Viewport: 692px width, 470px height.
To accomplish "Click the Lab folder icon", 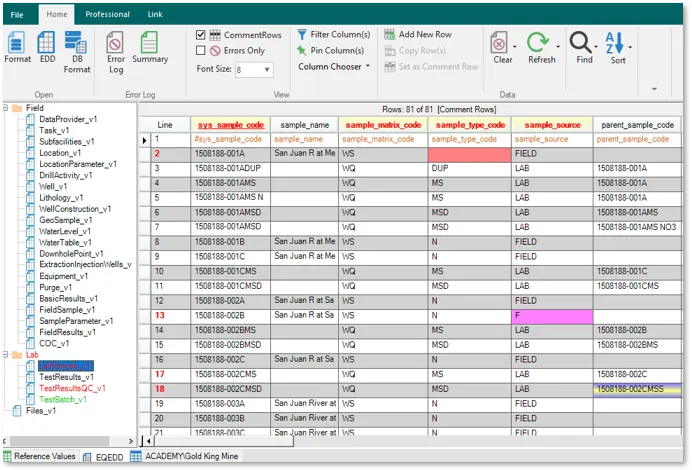I will [x=17, y=355].
